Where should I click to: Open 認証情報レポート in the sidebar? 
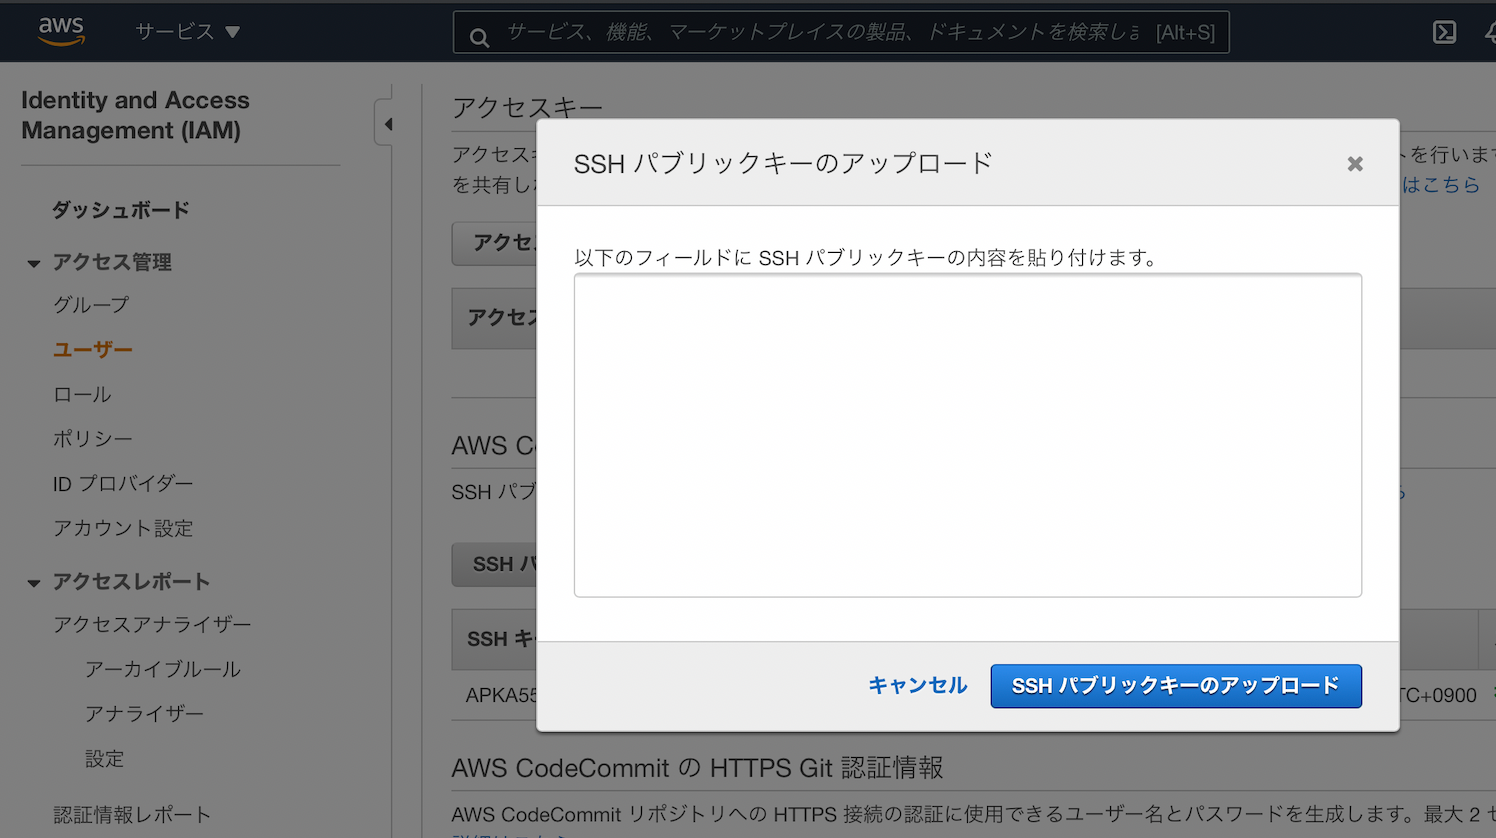coord(132,815)
